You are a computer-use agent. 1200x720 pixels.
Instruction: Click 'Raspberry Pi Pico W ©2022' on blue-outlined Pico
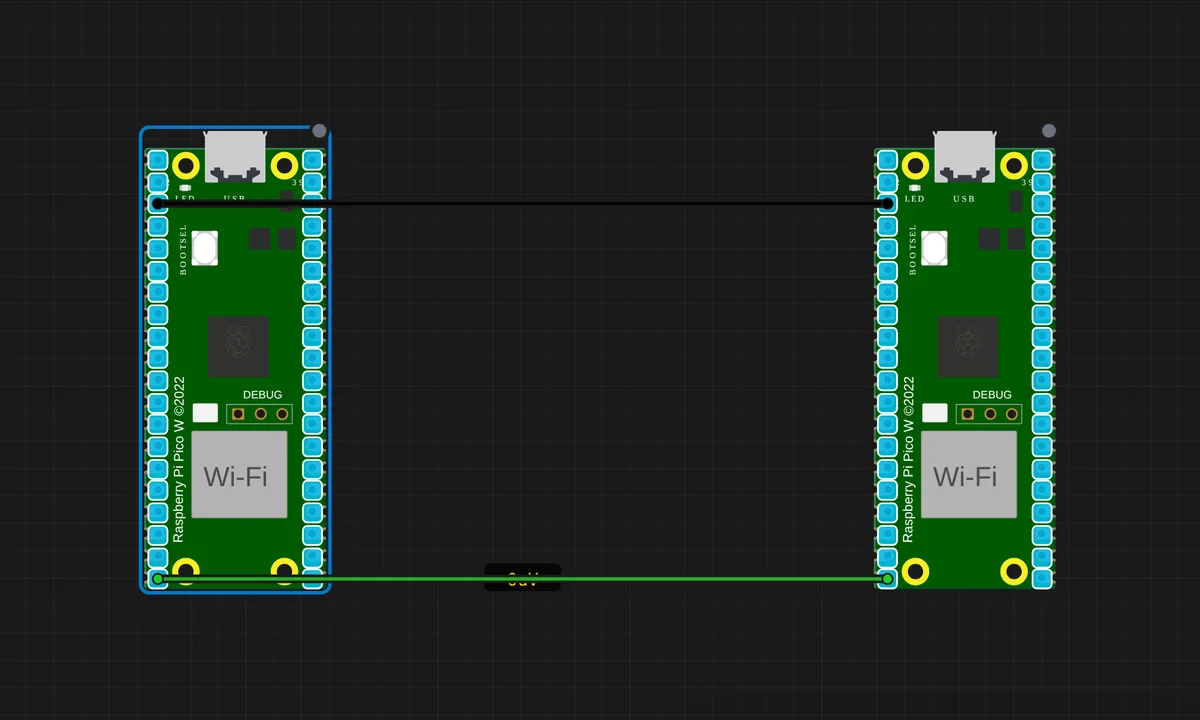coord(178,460)
